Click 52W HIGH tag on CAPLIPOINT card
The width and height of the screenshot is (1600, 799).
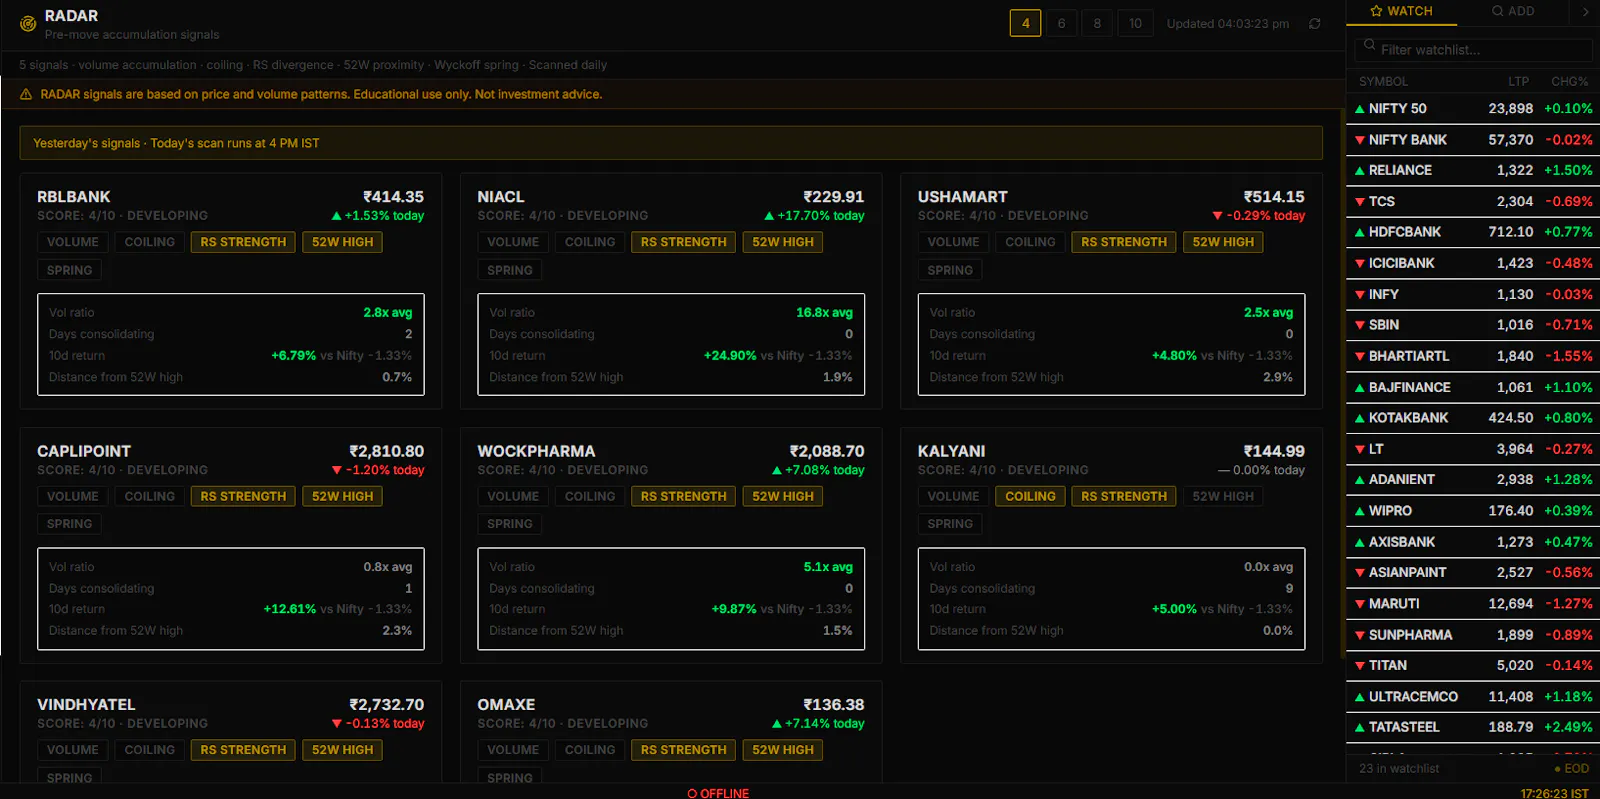[342, 496]
